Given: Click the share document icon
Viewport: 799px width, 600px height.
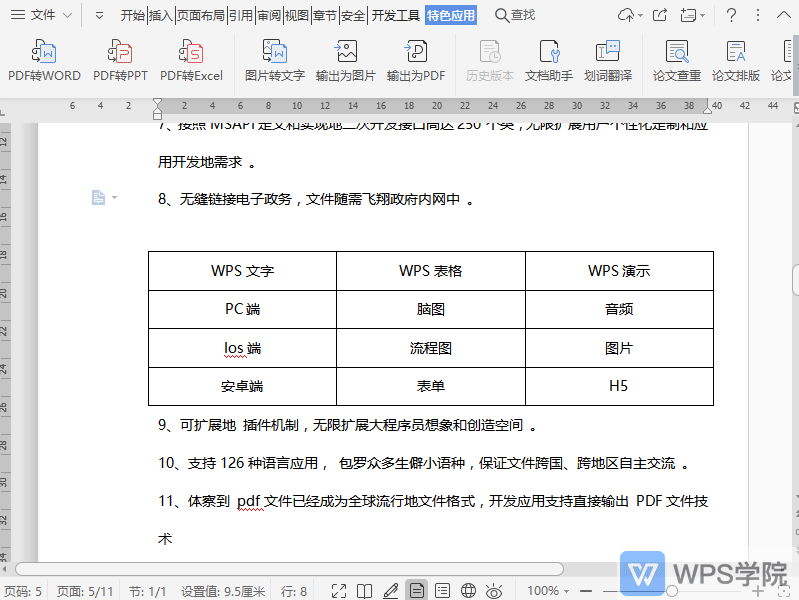Looking at the screenshot, I should [660, 15].
